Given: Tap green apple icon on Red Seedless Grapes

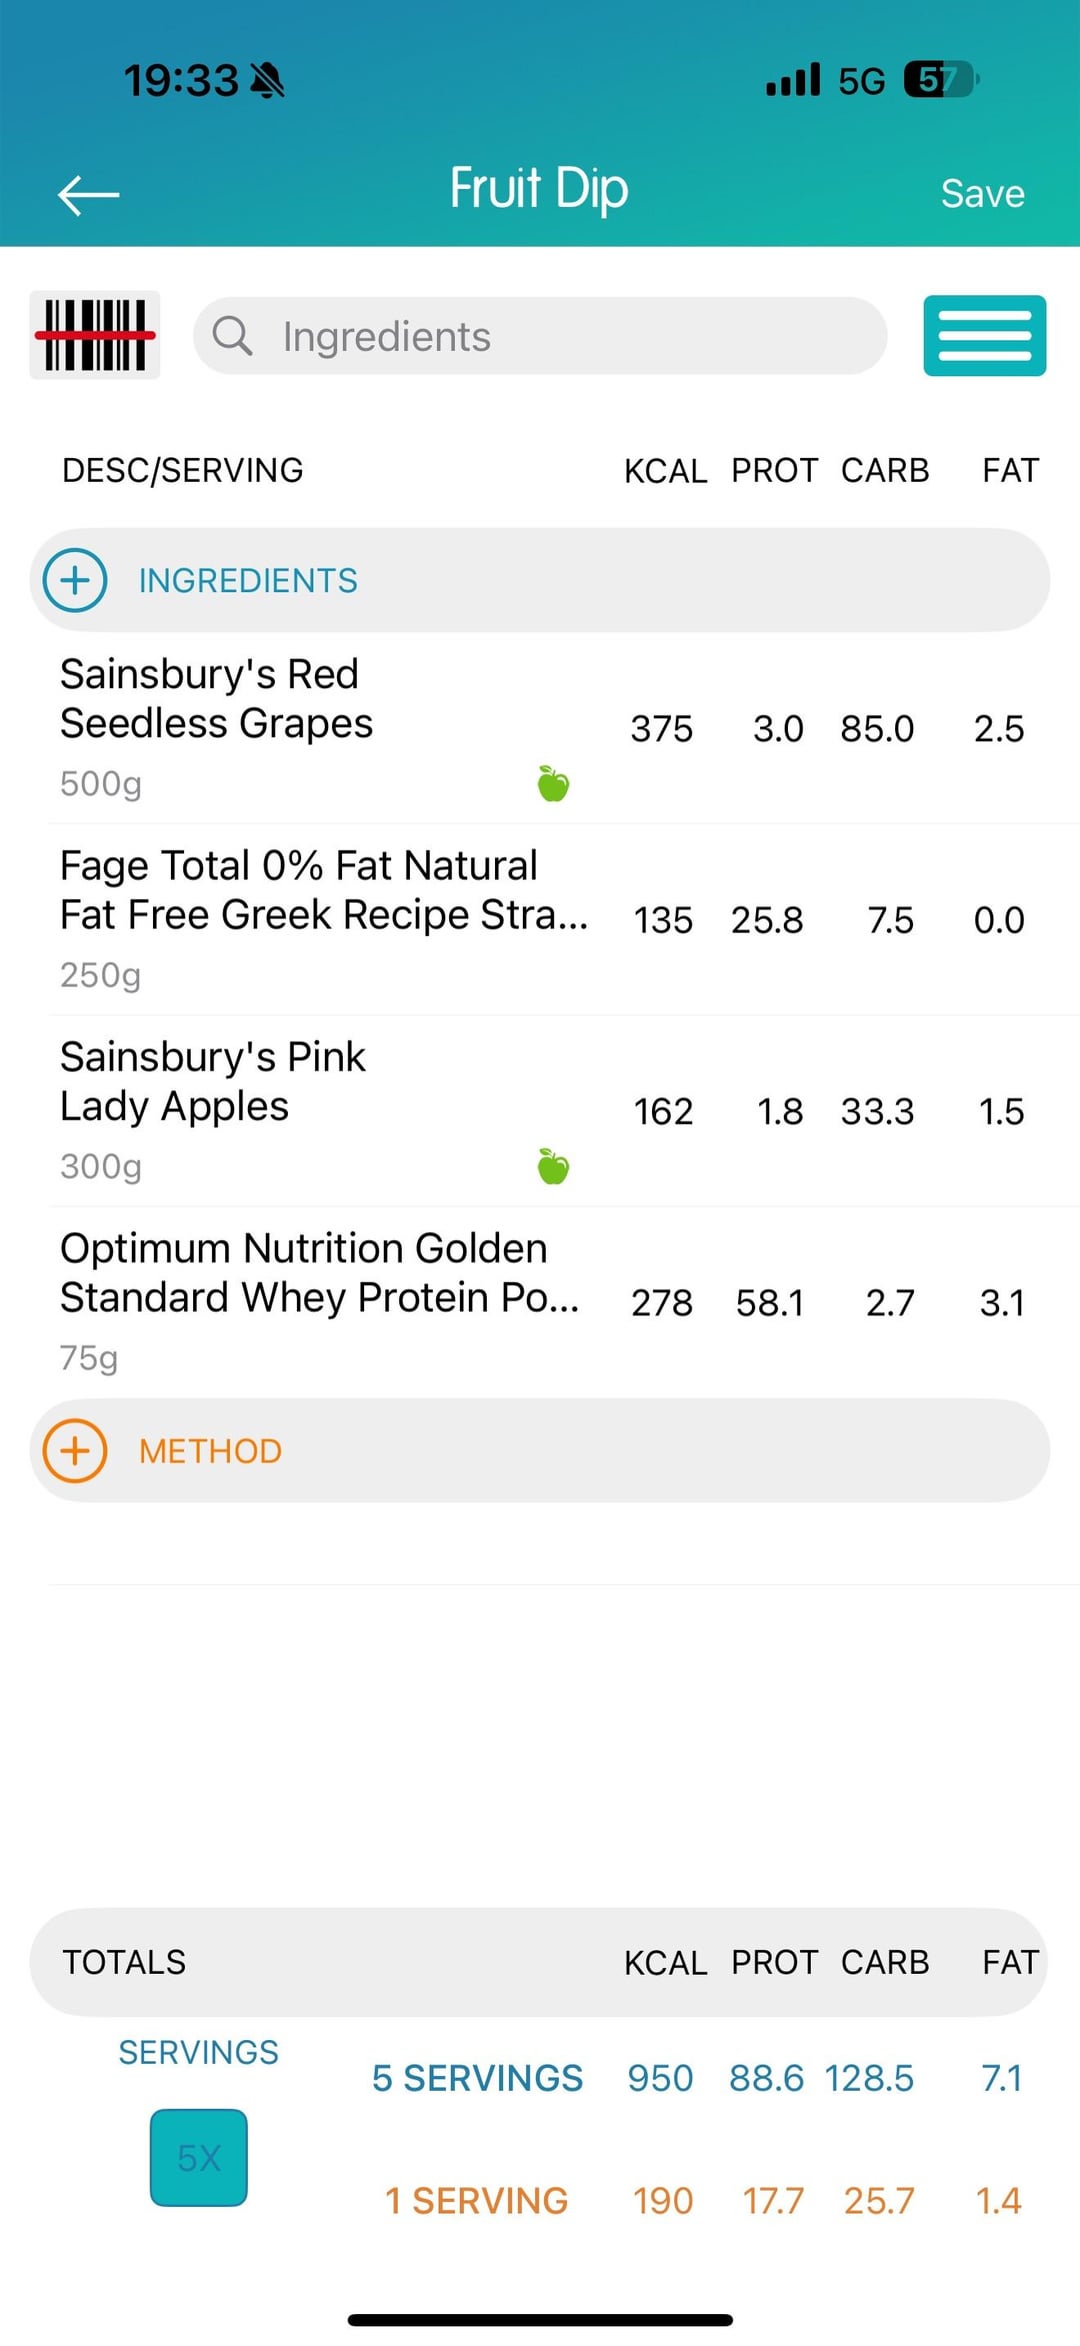Looking at the screenshot, I should point(553,784).
